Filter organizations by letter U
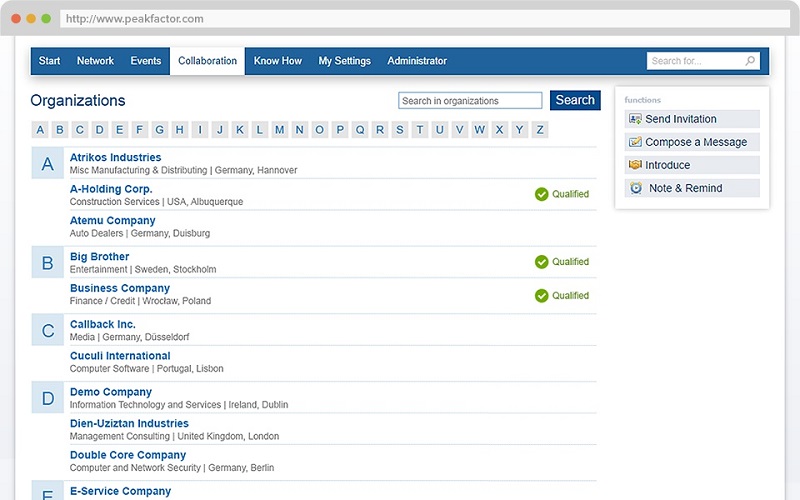The width and height of the screenshot is (800, 500). pos(439,130)
